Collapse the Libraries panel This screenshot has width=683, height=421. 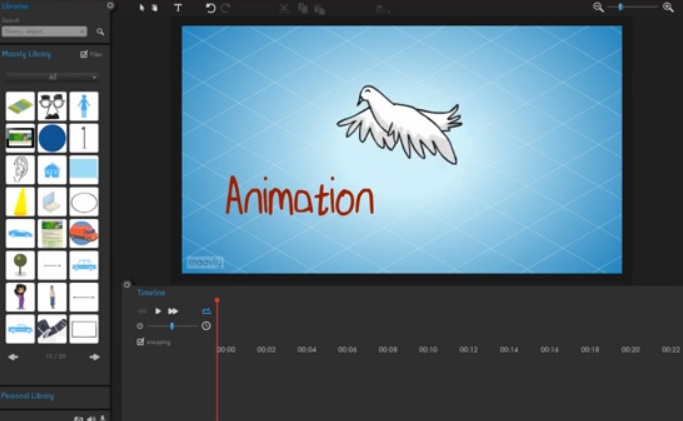(x=110, y=6)
